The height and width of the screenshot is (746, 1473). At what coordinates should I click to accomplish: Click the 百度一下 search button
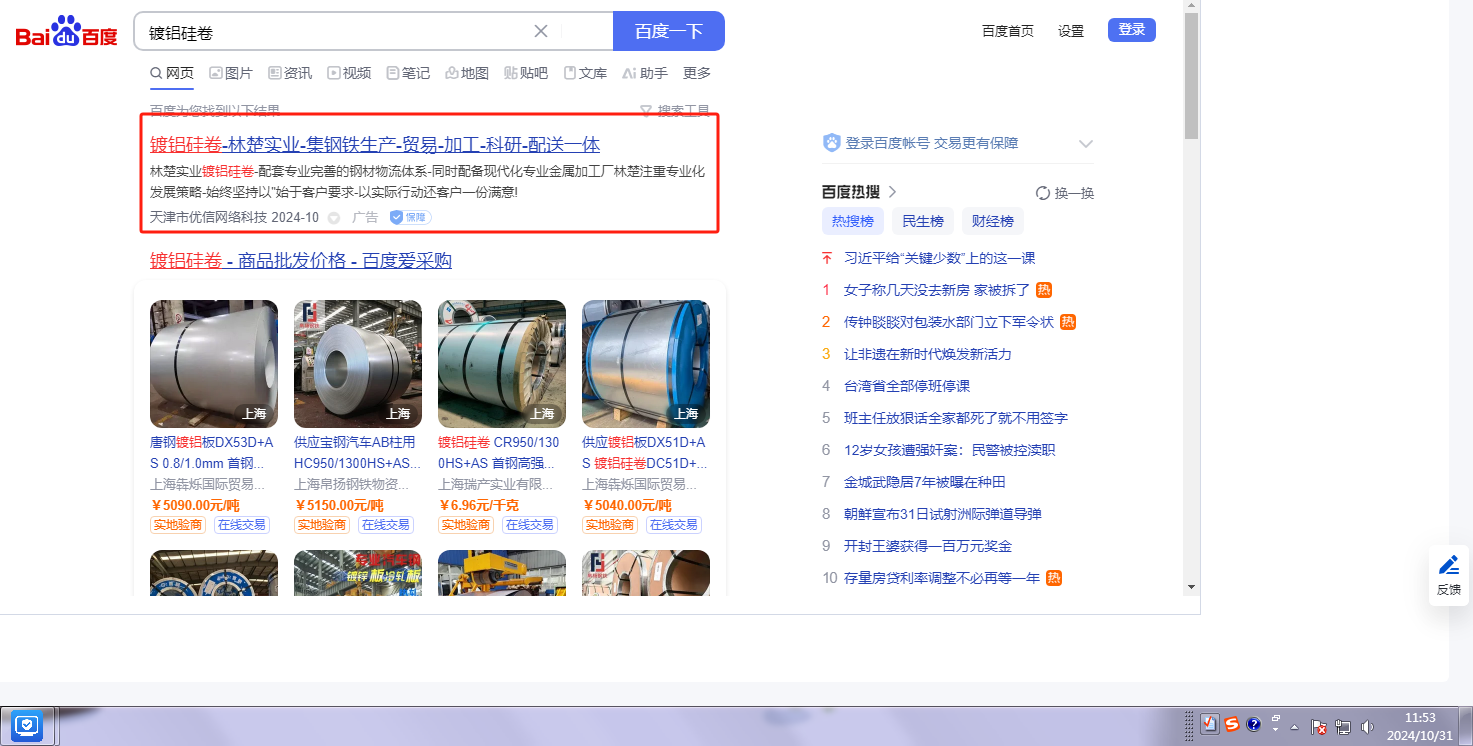669,31
